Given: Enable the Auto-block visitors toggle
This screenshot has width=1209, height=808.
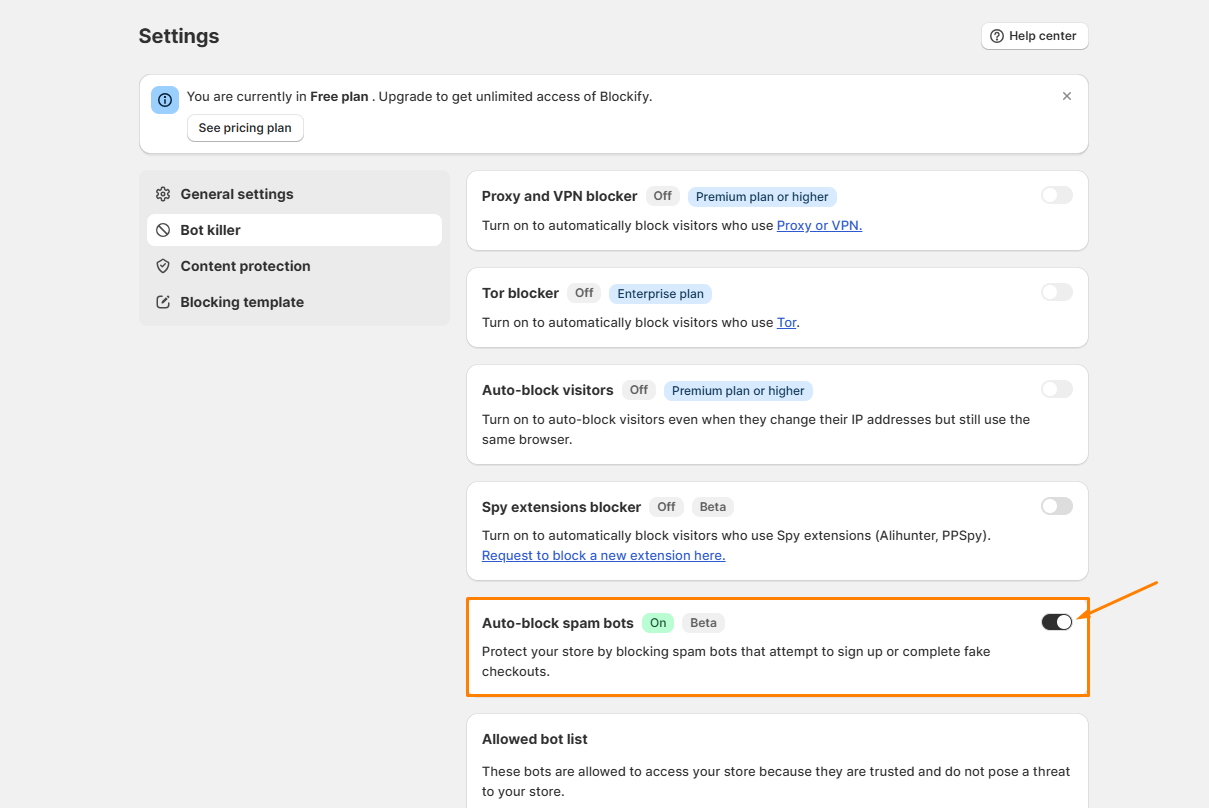Looking at the screenshot, I should click(x=1056, y=389).
